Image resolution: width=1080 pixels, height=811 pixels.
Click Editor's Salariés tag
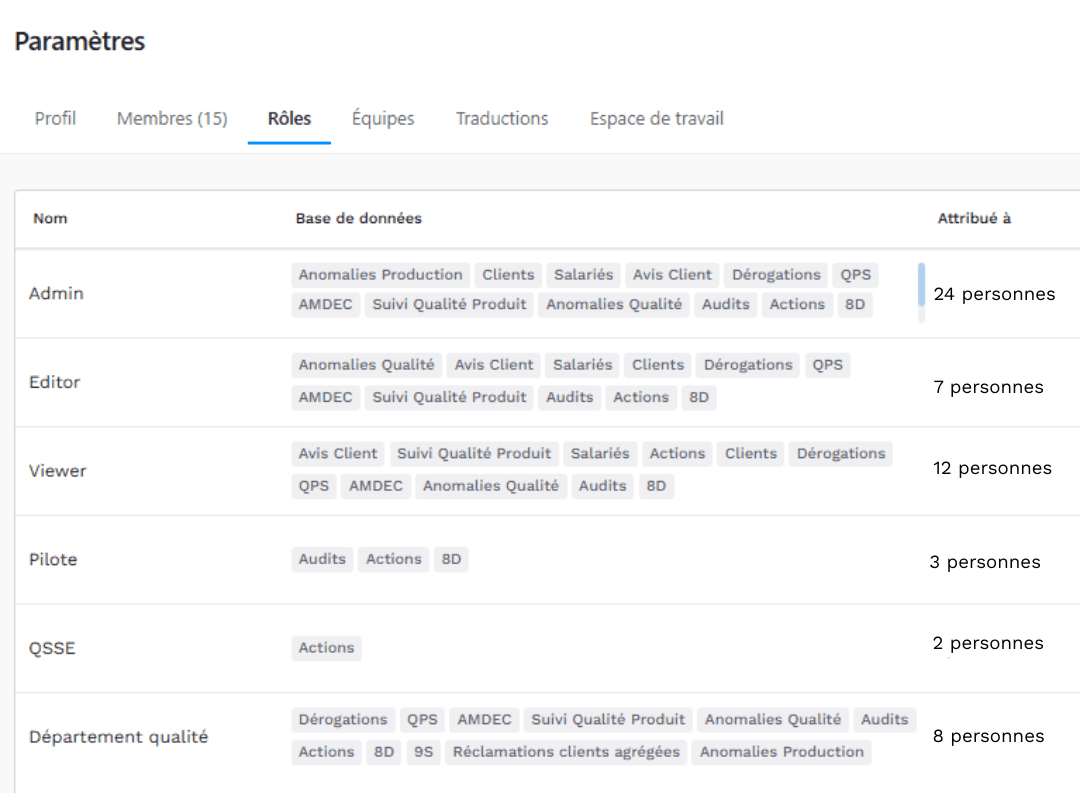coord(583,365)
